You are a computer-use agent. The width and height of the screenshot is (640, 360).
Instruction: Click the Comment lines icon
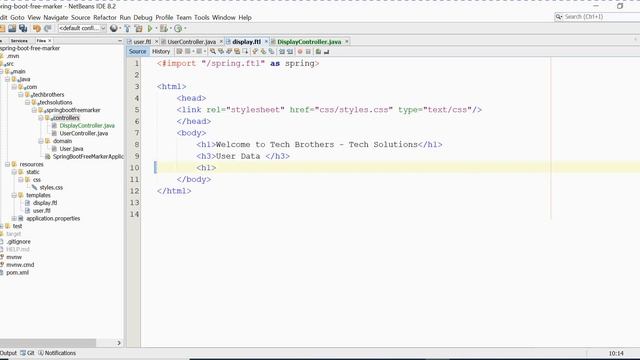coord(318,51)
